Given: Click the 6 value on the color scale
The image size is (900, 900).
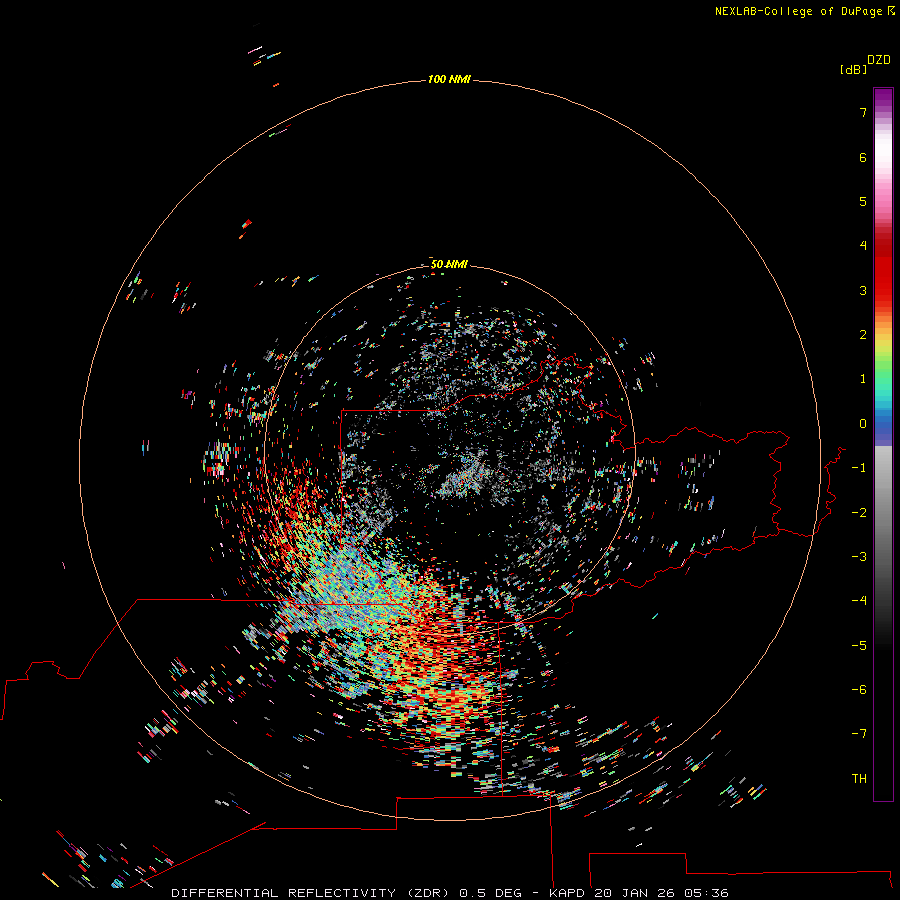Looking at the screenshot, I should coord(863,157).
